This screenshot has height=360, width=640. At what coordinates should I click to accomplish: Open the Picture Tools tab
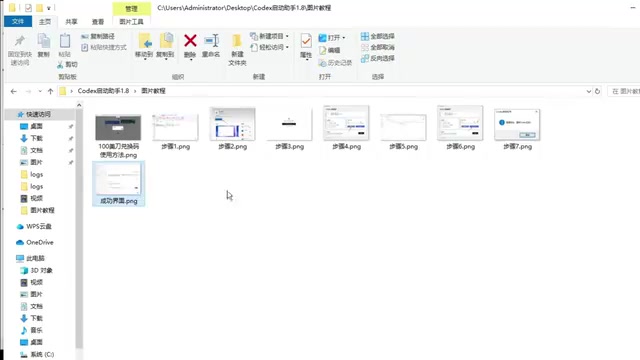[131, 22]
